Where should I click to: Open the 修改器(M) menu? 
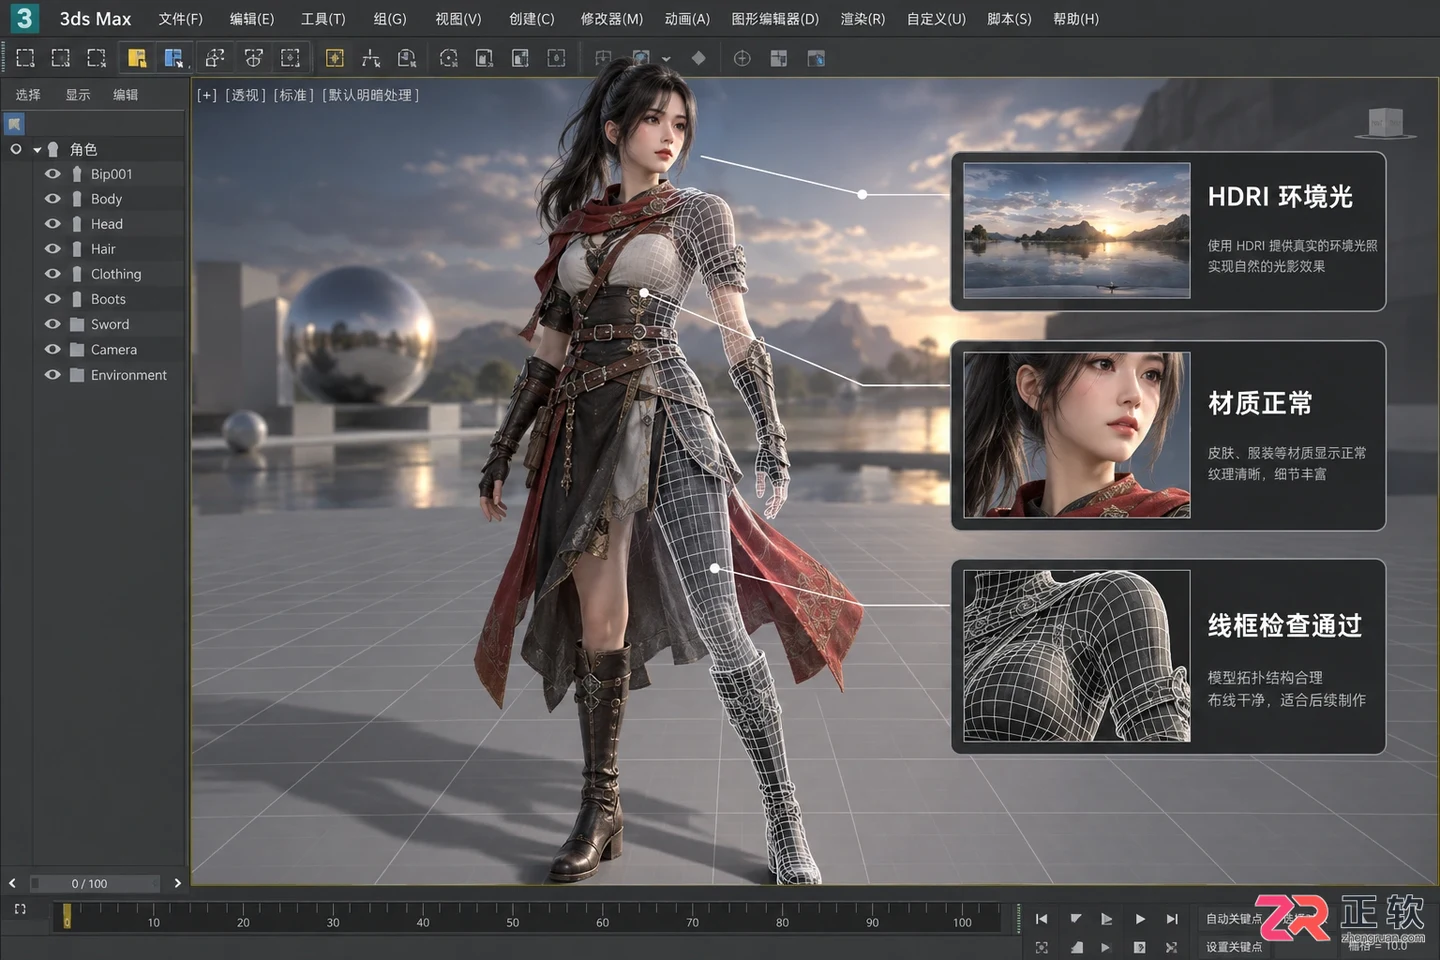point(612,19)
